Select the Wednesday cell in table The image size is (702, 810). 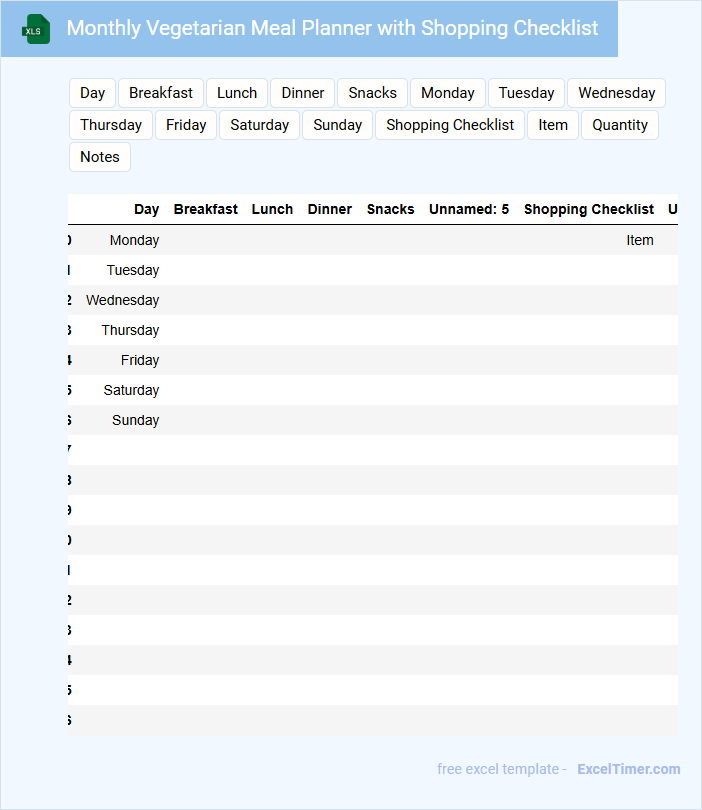122,300
